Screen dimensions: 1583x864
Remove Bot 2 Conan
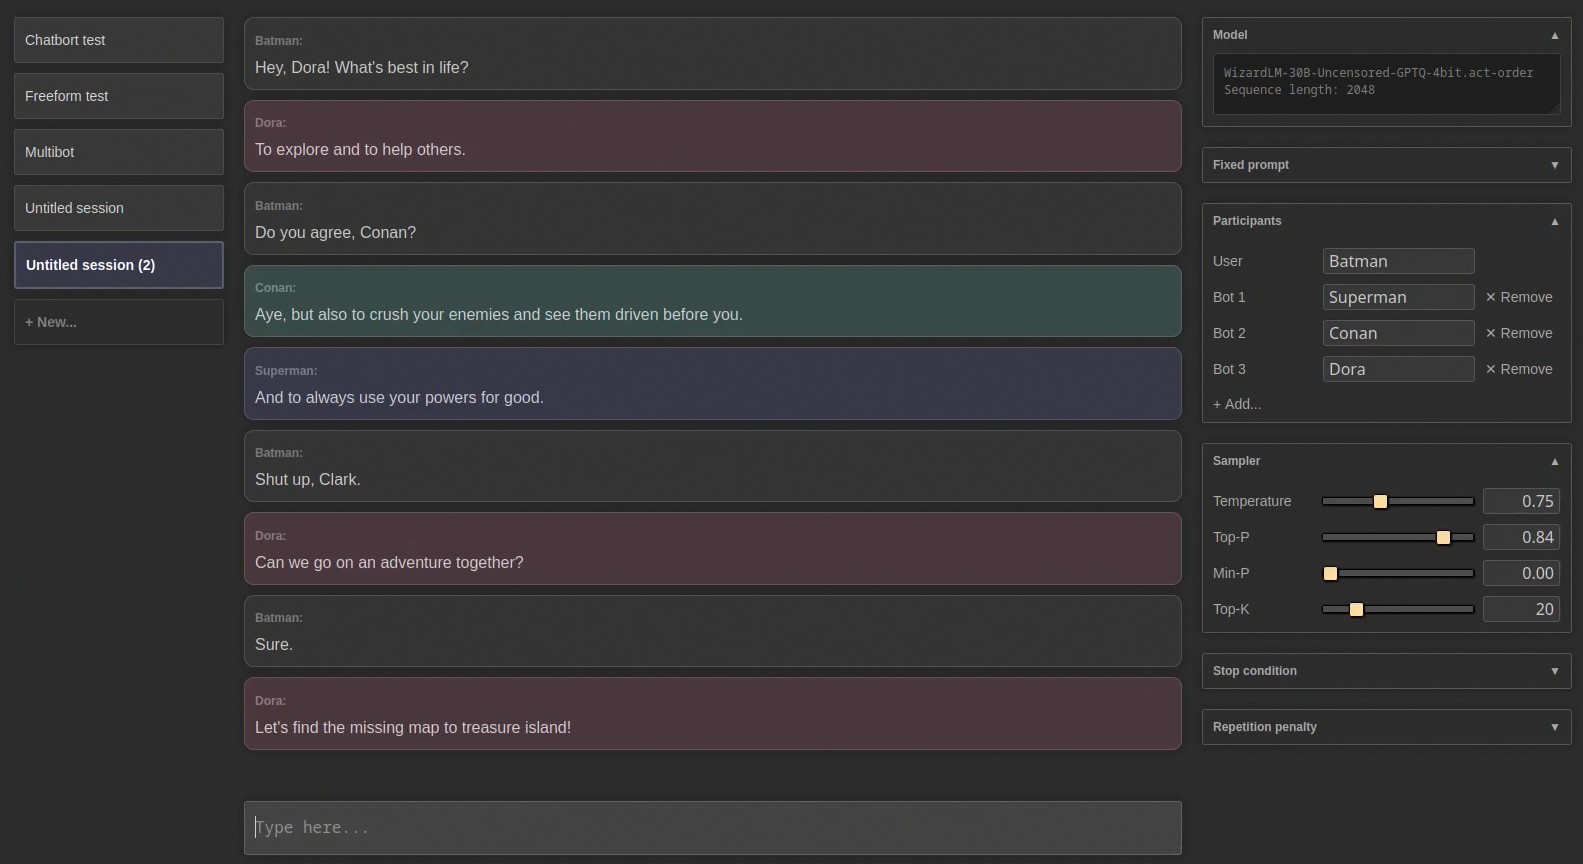coord(1519,333)
